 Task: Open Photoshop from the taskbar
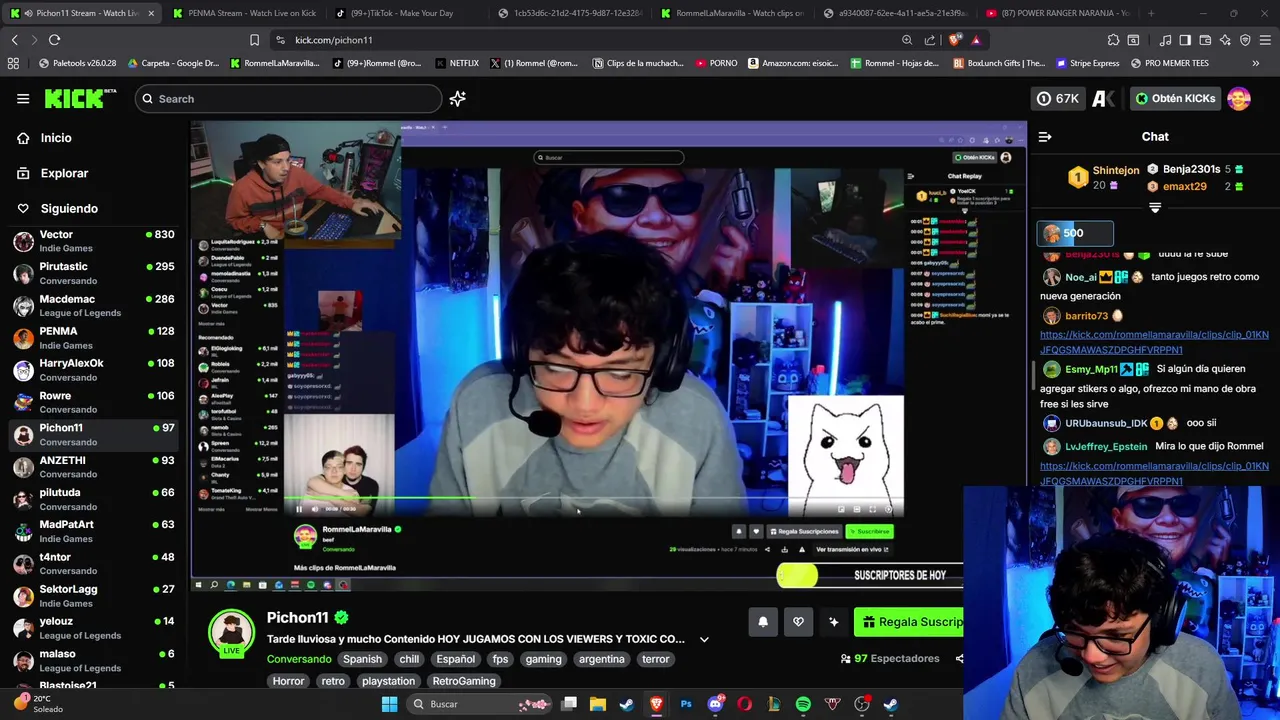point(686,704)
